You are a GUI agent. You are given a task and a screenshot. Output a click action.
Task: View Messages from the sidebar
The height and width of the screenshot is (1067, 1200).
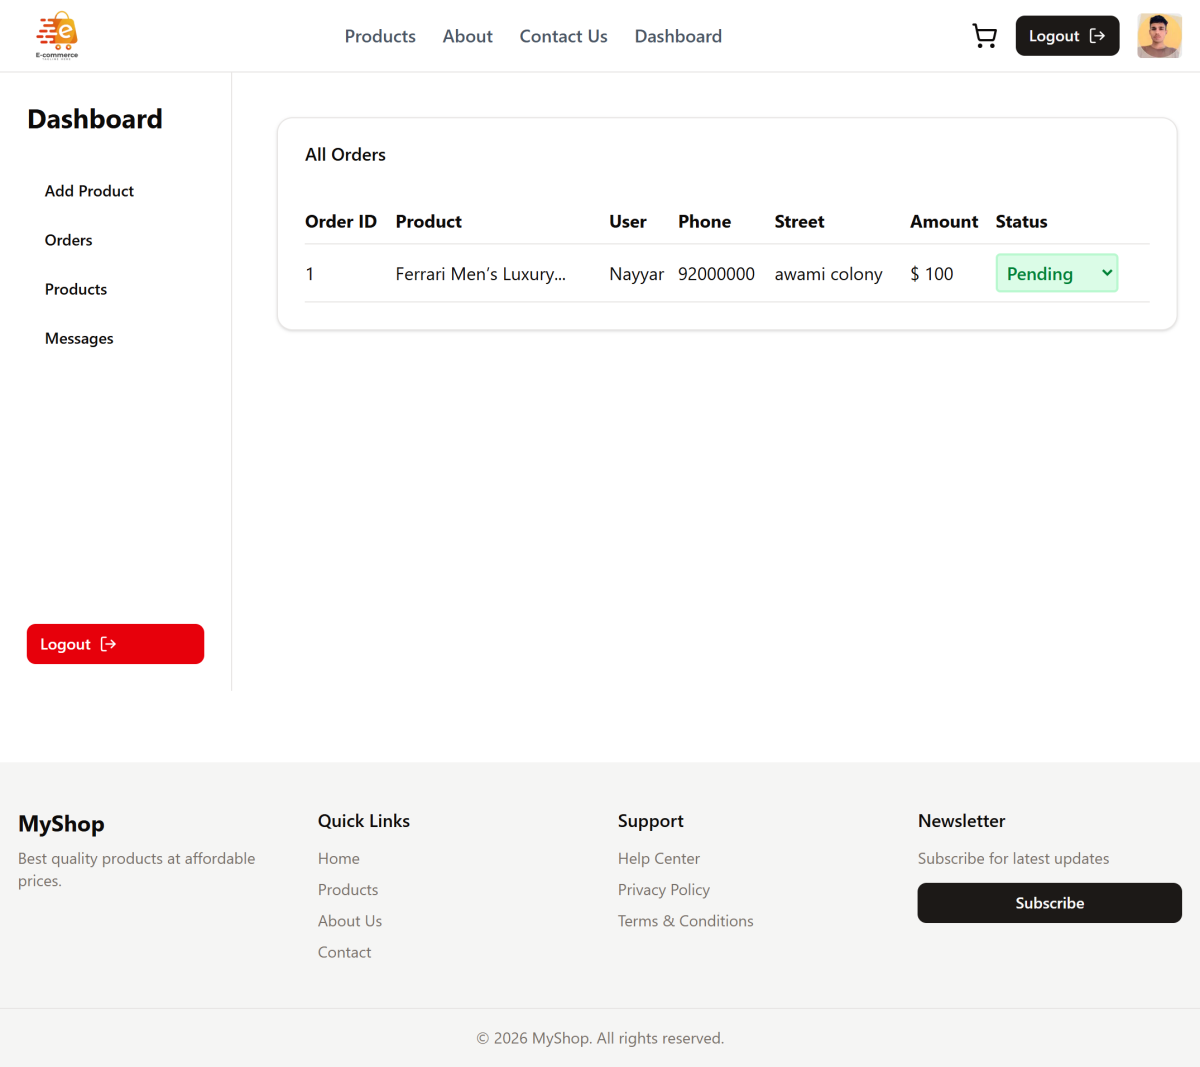click(79, 338)
